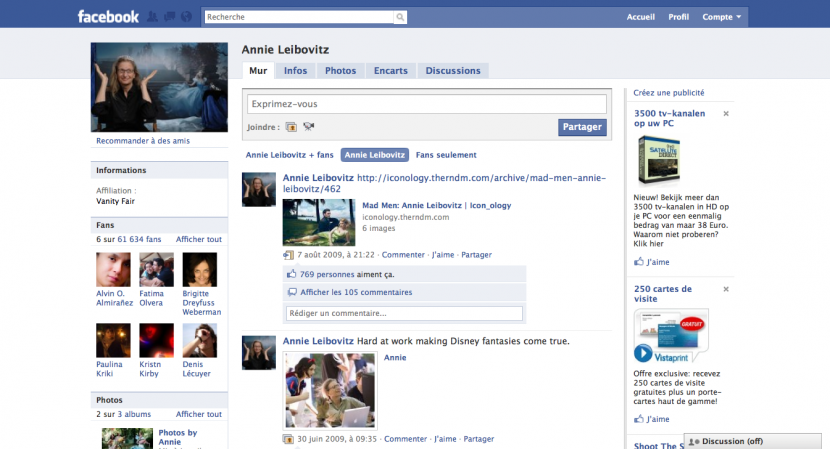
Task: Click the Créez une publicité link
Action: pos(669,93)
